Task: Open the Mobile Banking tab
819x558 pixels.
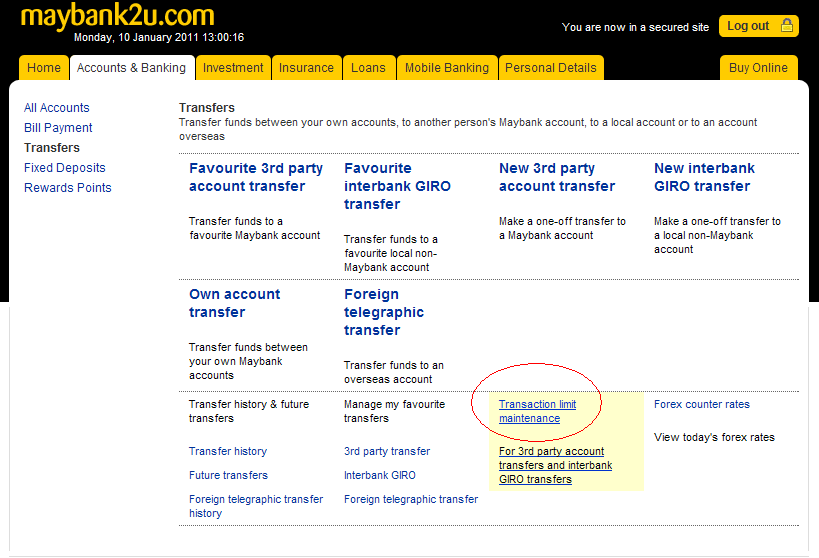Action: 447,68
